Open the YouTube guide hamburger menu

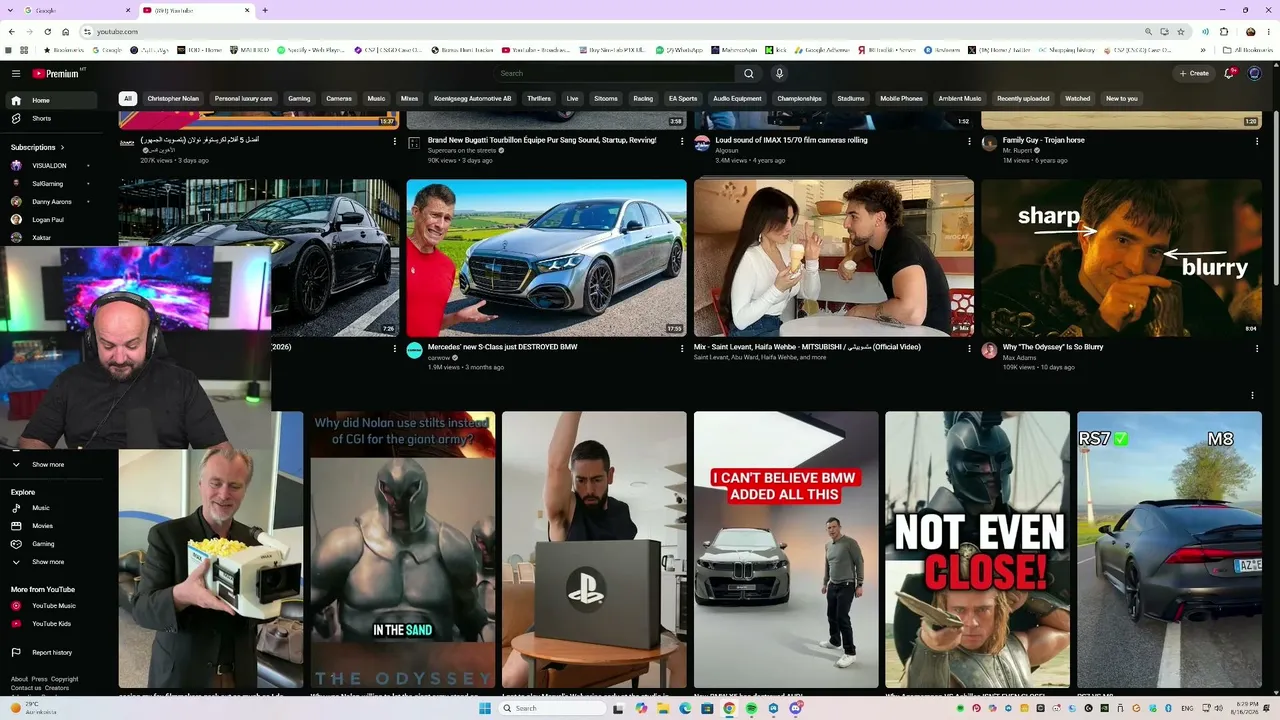coord(16,73)
